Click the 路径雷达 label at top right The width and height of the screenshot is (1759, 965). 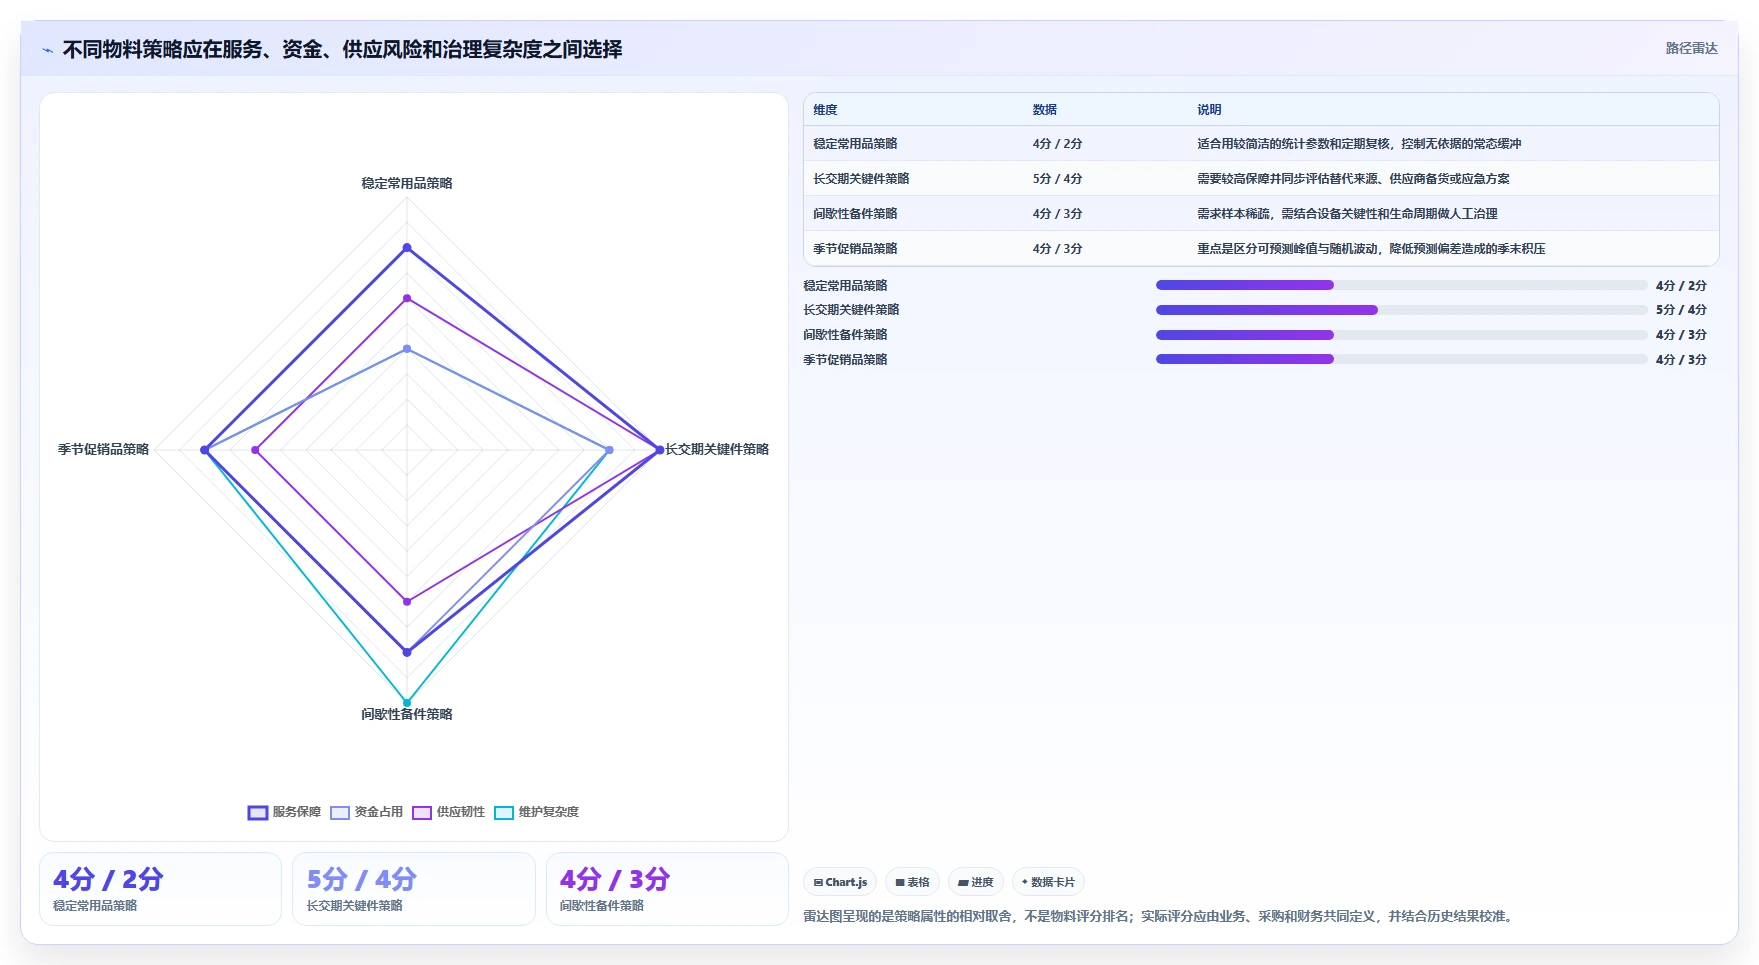click(1691, 48)
